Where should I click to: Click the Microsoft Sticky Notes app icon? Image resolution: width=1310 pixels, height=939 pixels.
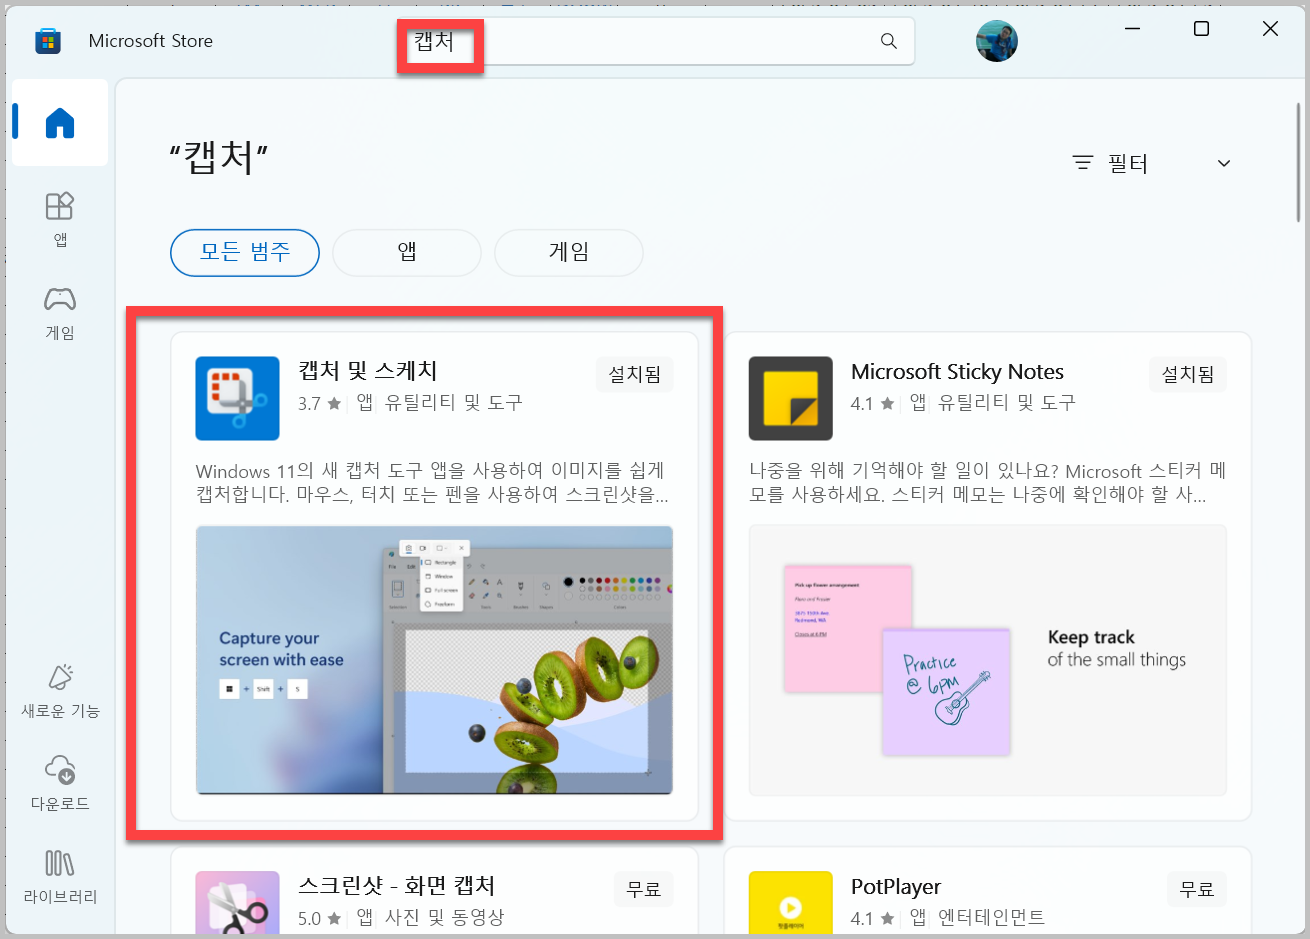[790, 398]
